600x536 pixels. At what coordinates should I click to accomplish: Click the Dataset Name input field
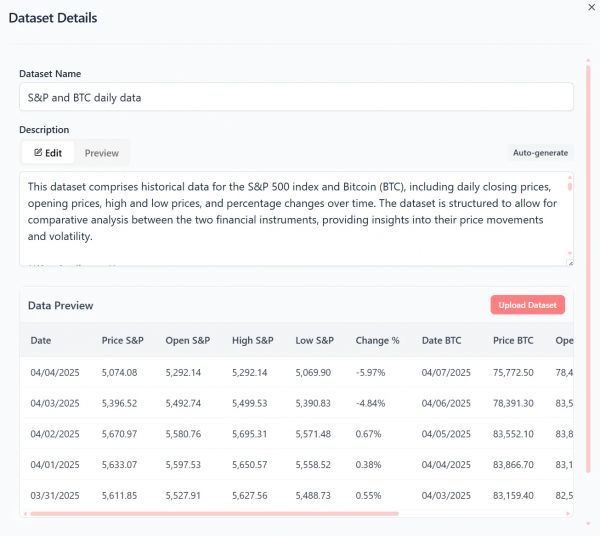coord(296,97)
